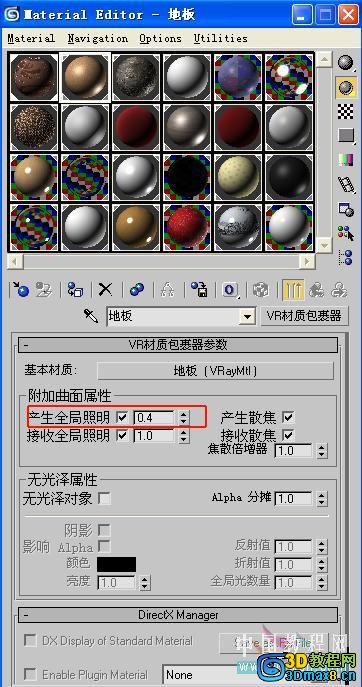Click the Put Material to Scene icon
This screenshot has height=687, width=362.
(44, 290)
